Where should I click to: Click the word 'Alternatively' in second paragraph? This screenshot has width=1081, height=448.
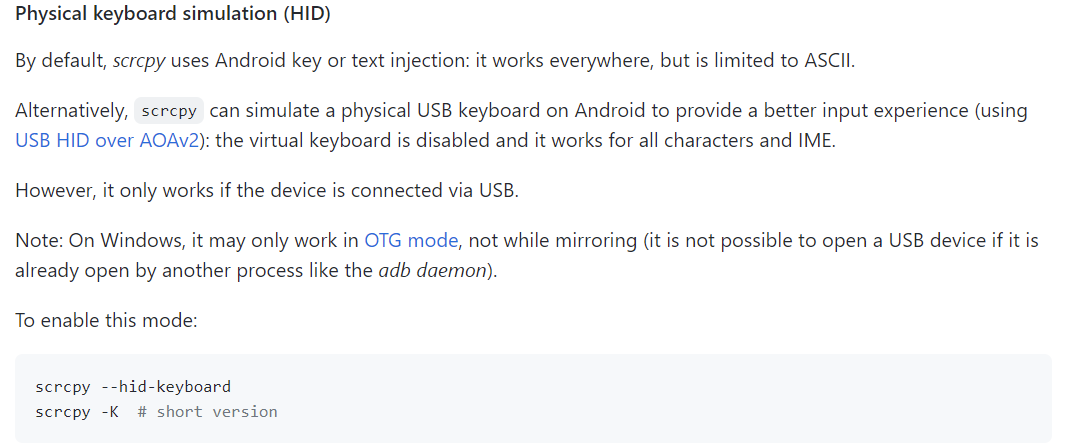[70, 111]
